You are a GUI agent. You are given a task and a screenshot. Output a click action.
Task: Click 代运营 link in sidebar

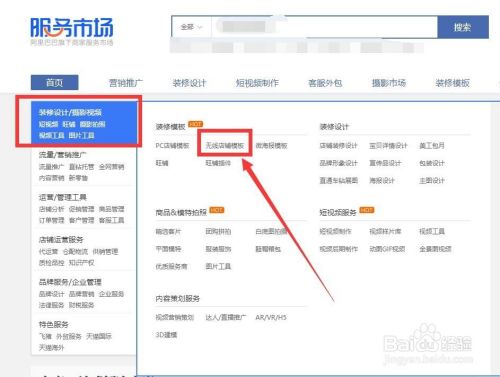pyautogui.click(x=48, y=251)
